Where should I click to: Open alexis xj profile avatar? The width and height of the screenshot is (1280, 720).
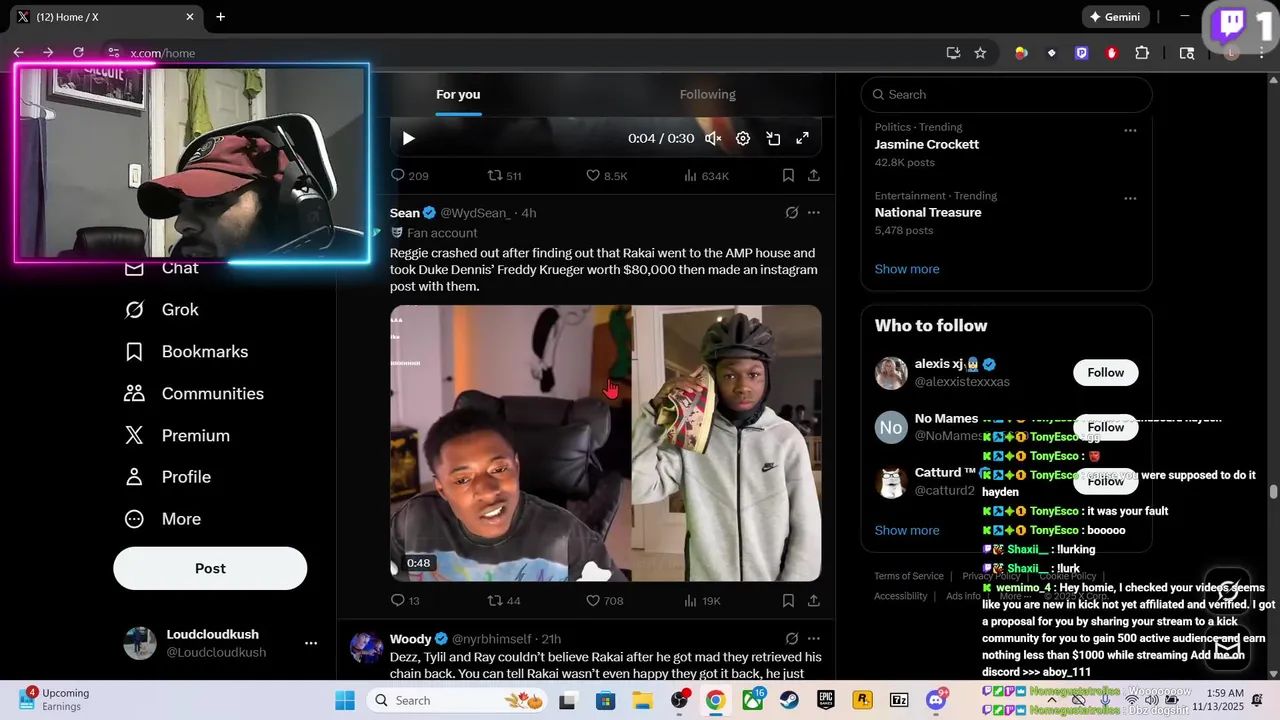(891, 373)
